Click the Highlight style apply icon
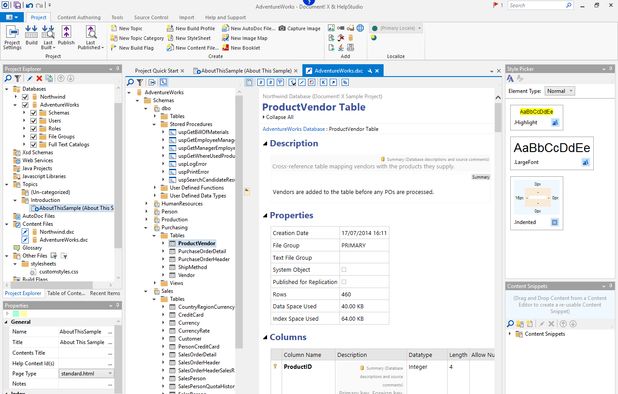 (x=555, y=123)
